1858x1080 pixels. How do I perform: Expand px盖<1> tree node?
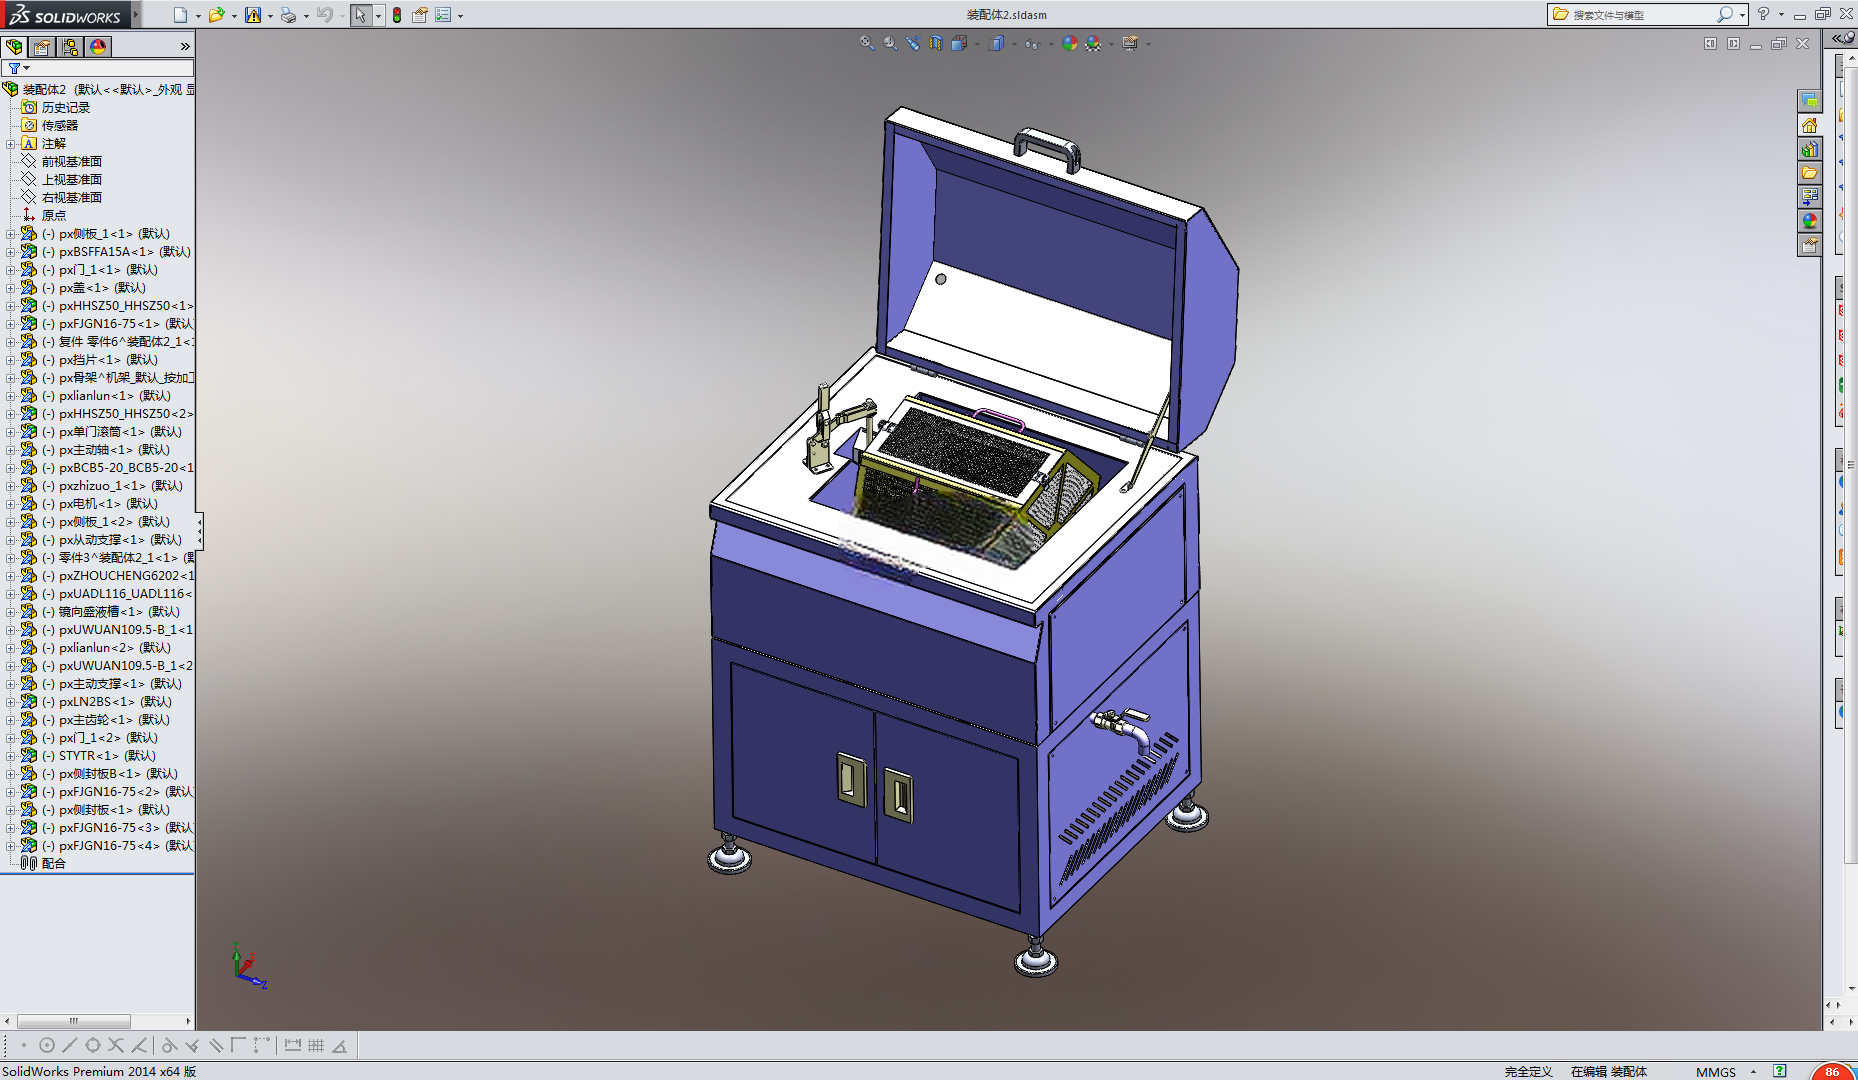[x=10, y=288]
